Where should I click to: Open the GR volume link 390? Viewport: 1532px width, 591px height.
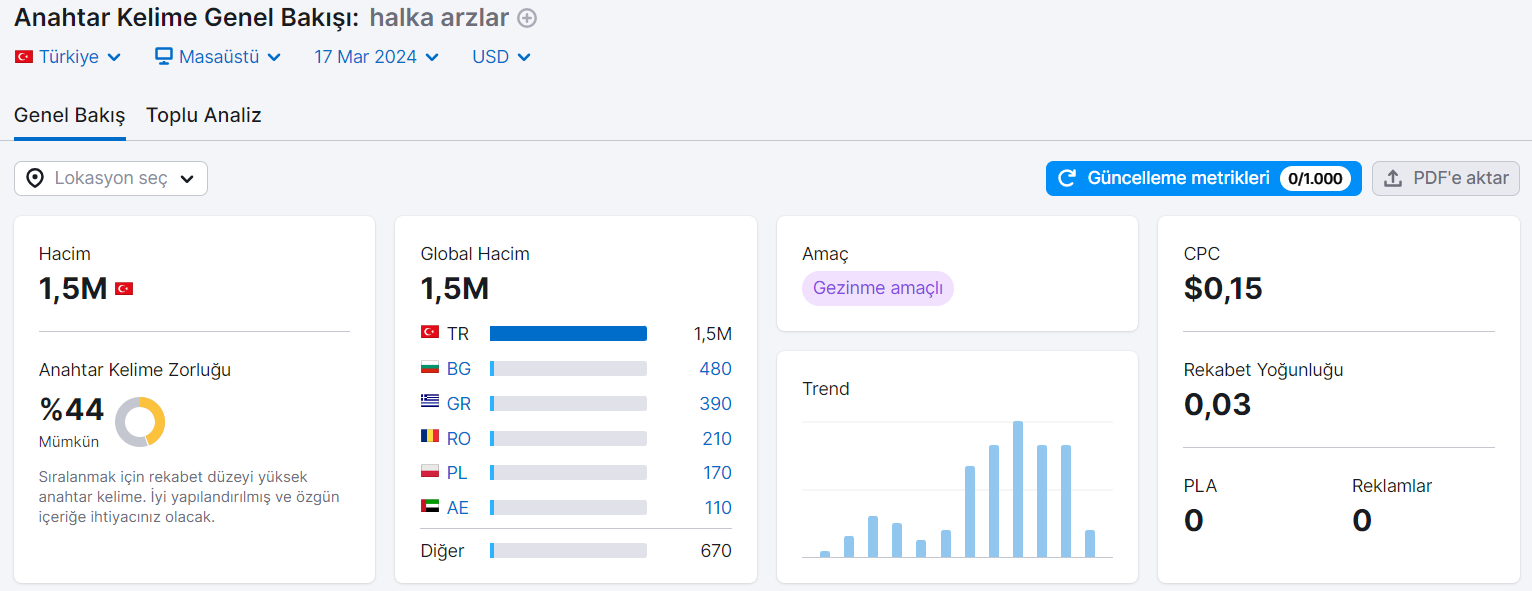click(716, 404)
